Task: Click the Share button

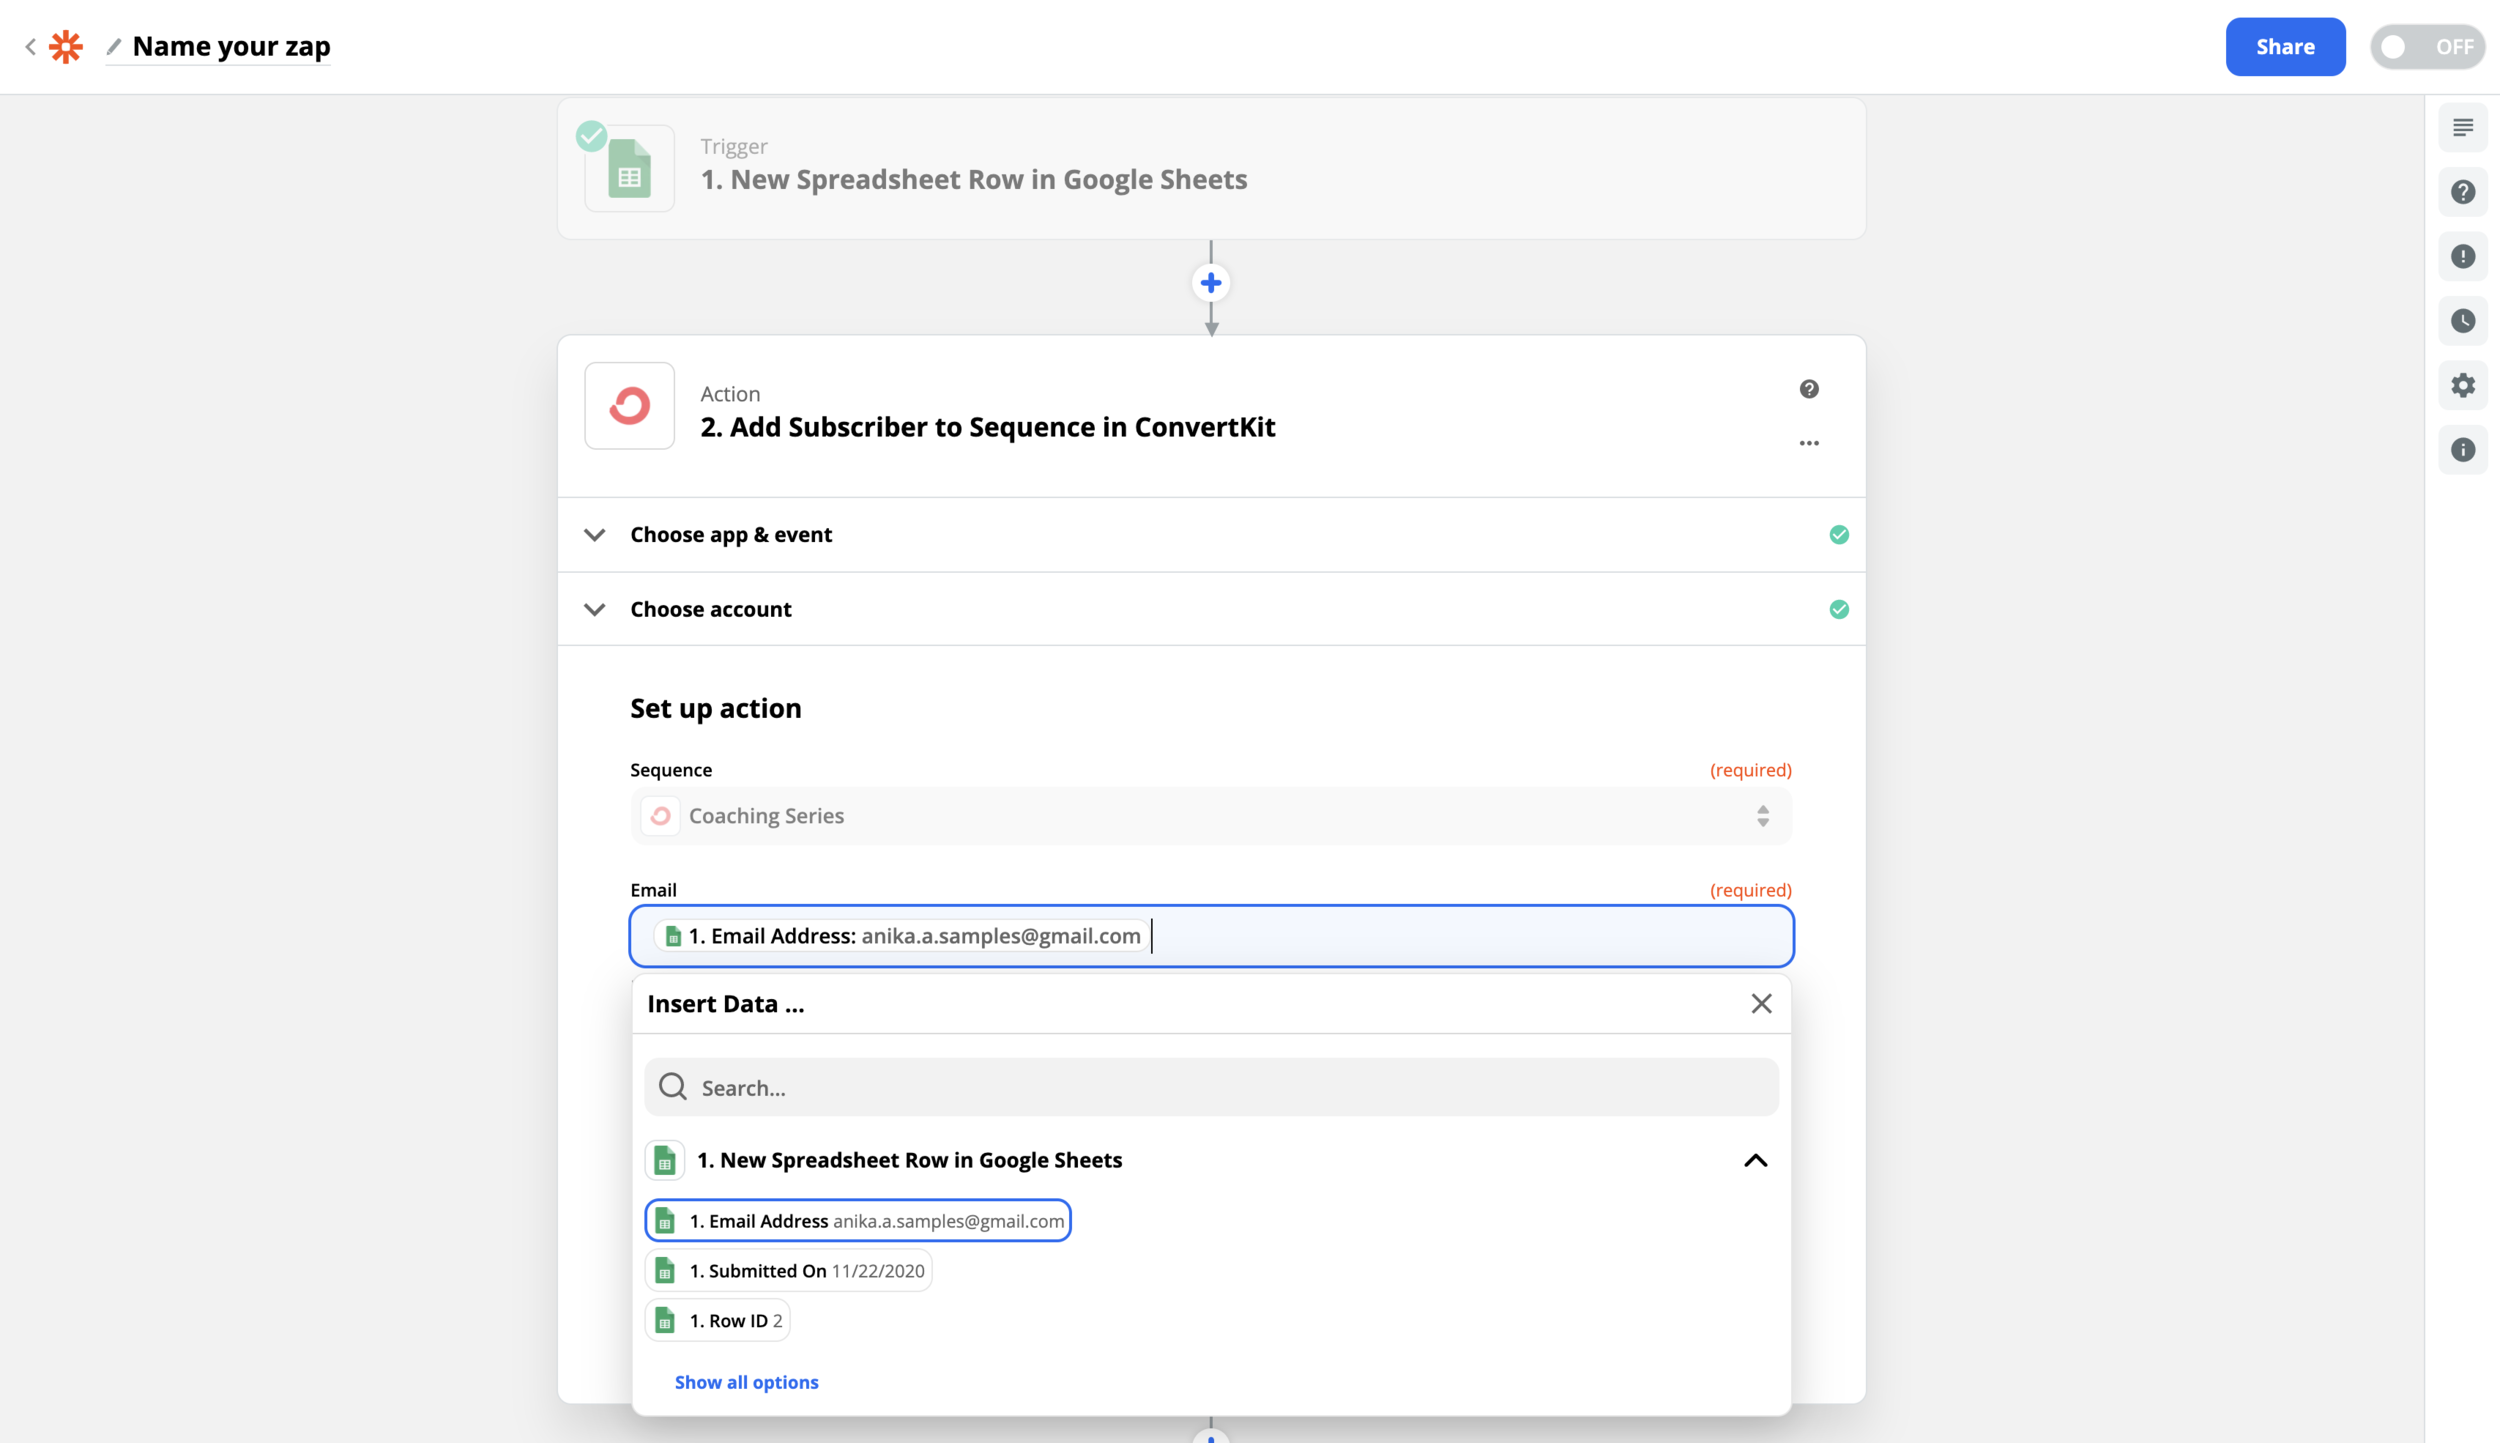Action: pos(2284,47)
